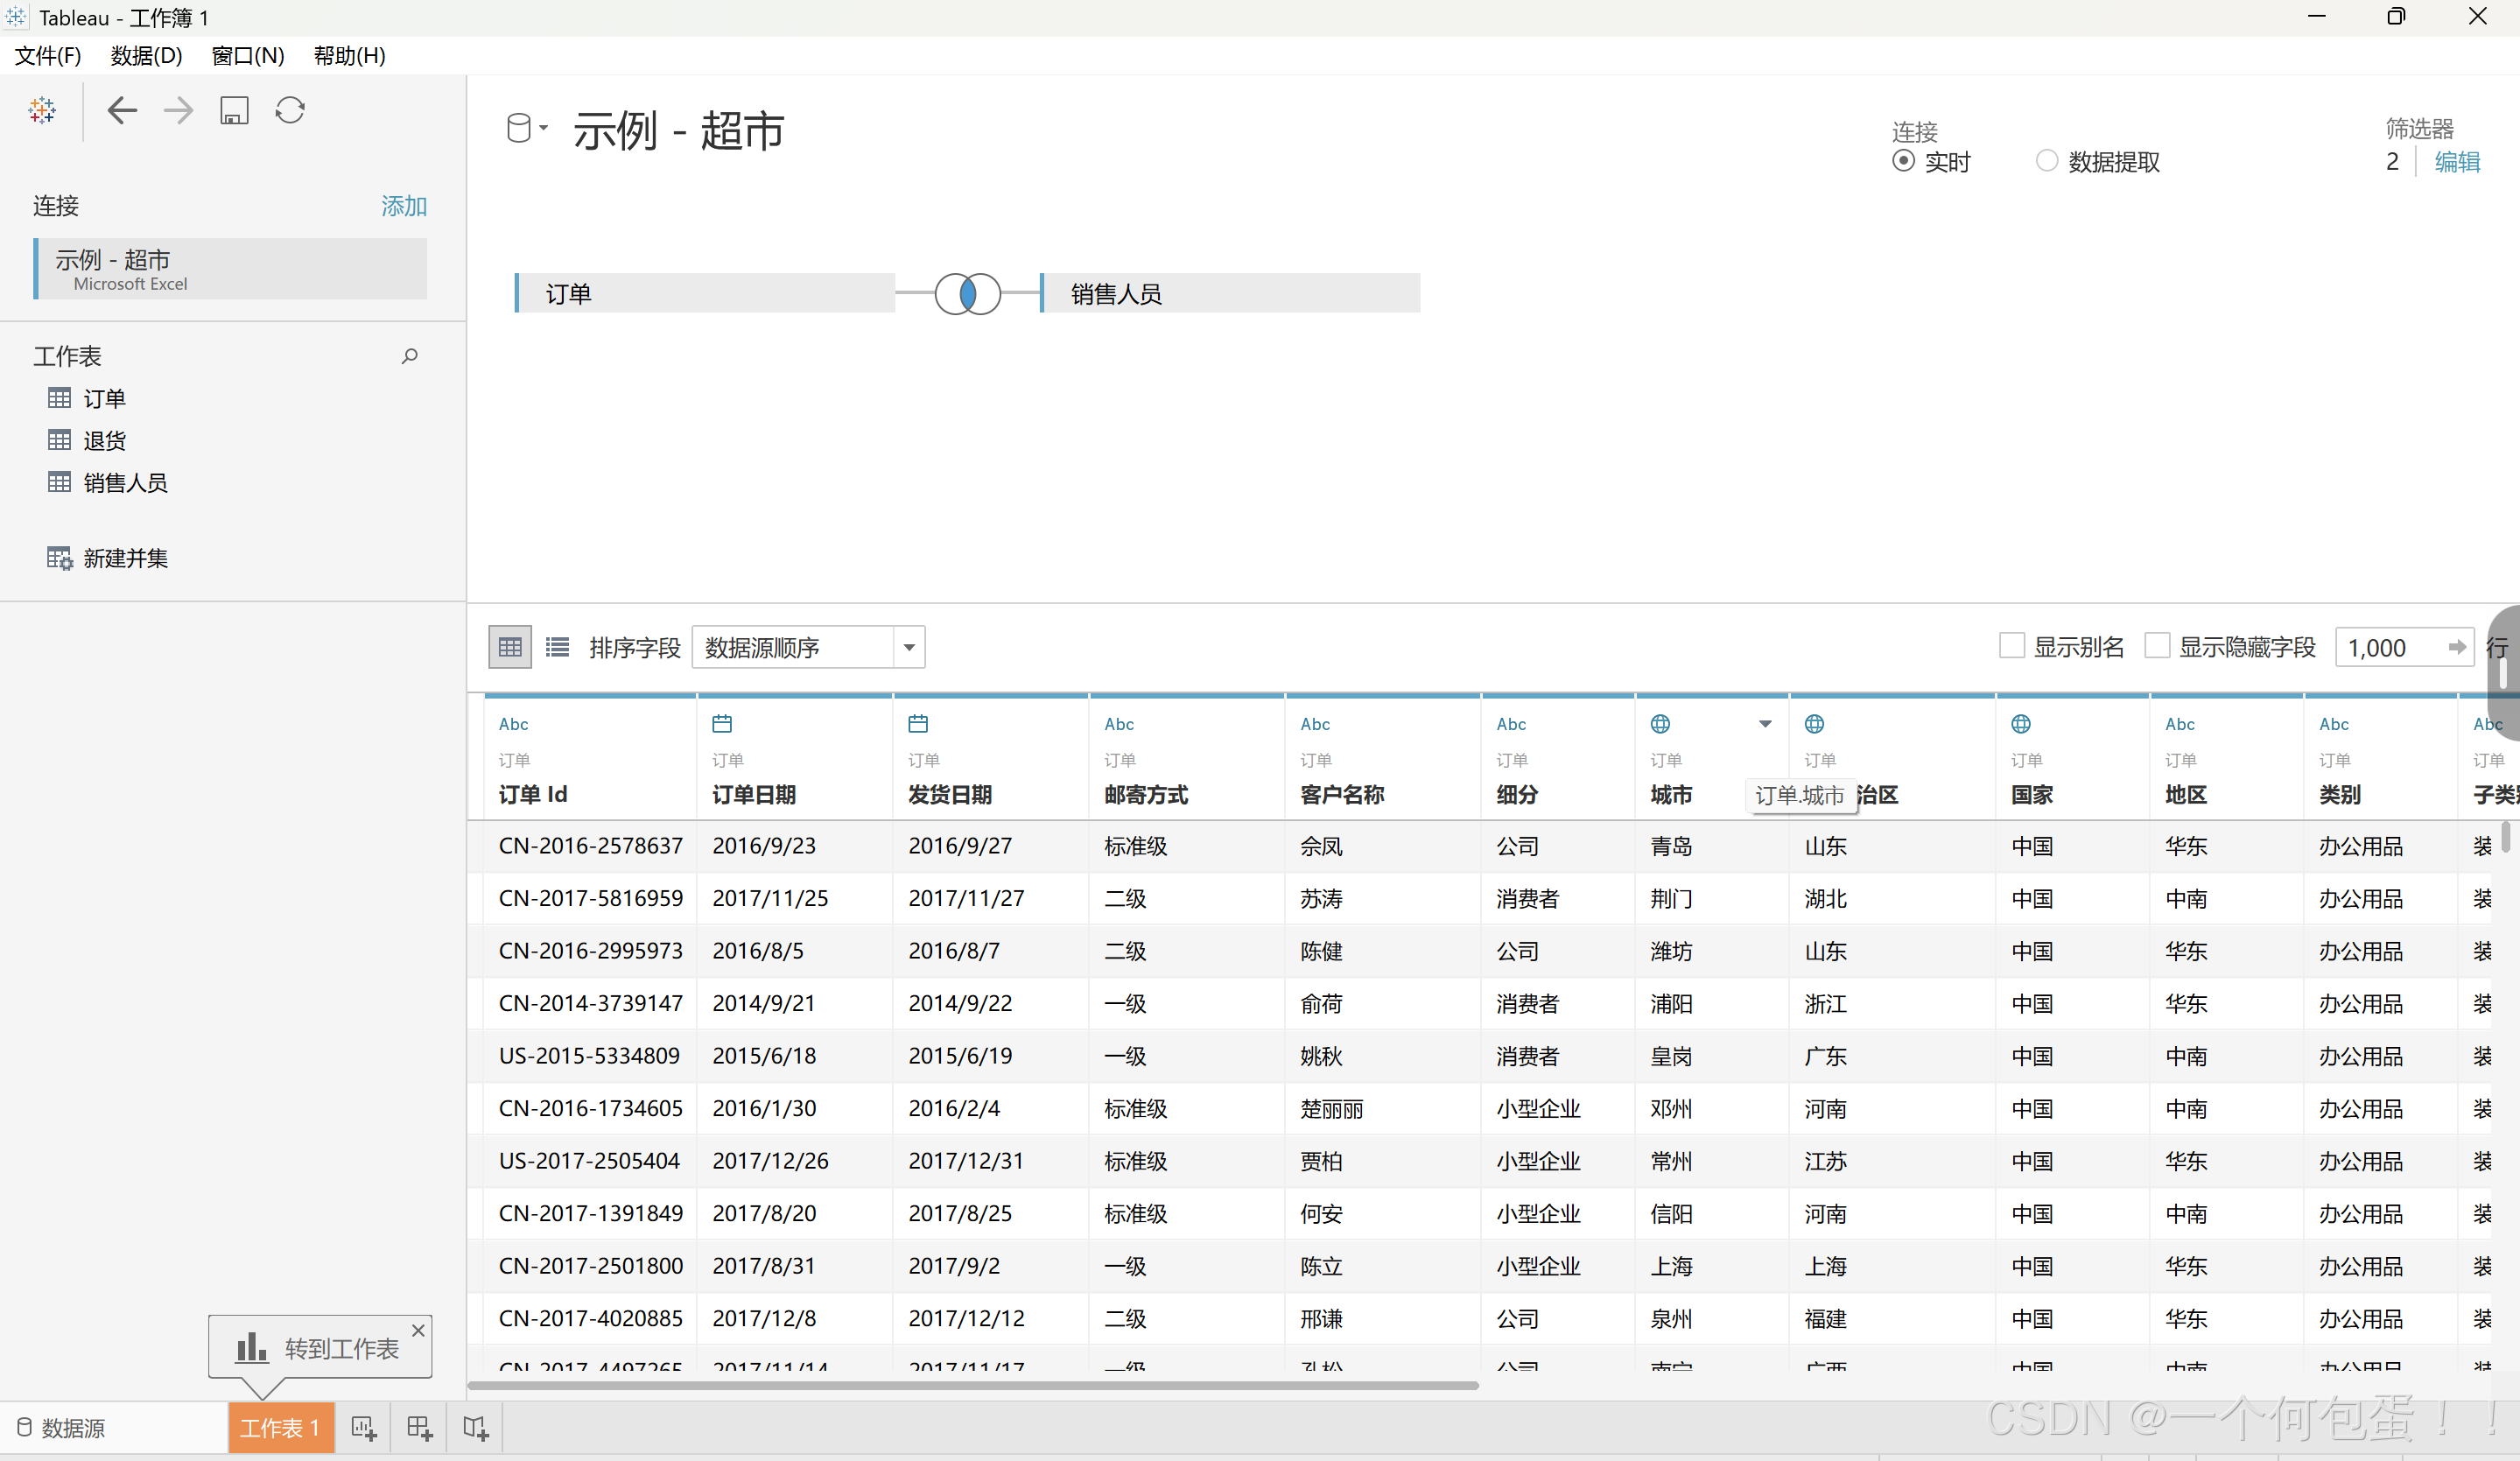2520x1461 pixels.
Task: Select the data grid preview icon
Action: (x=510, y=647)
